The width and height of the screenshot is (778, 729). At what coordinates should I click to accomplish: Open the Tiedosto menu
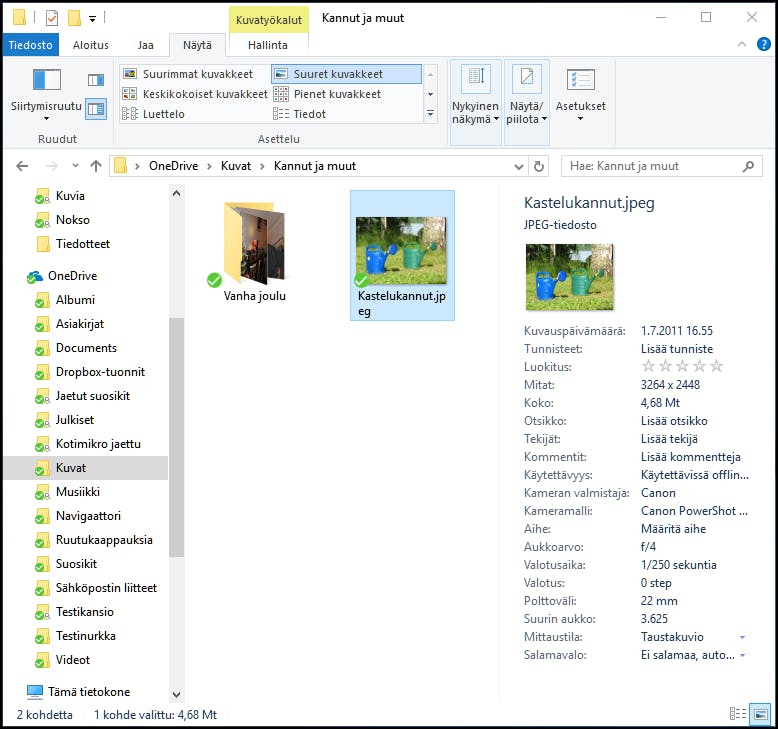(31, 45)
